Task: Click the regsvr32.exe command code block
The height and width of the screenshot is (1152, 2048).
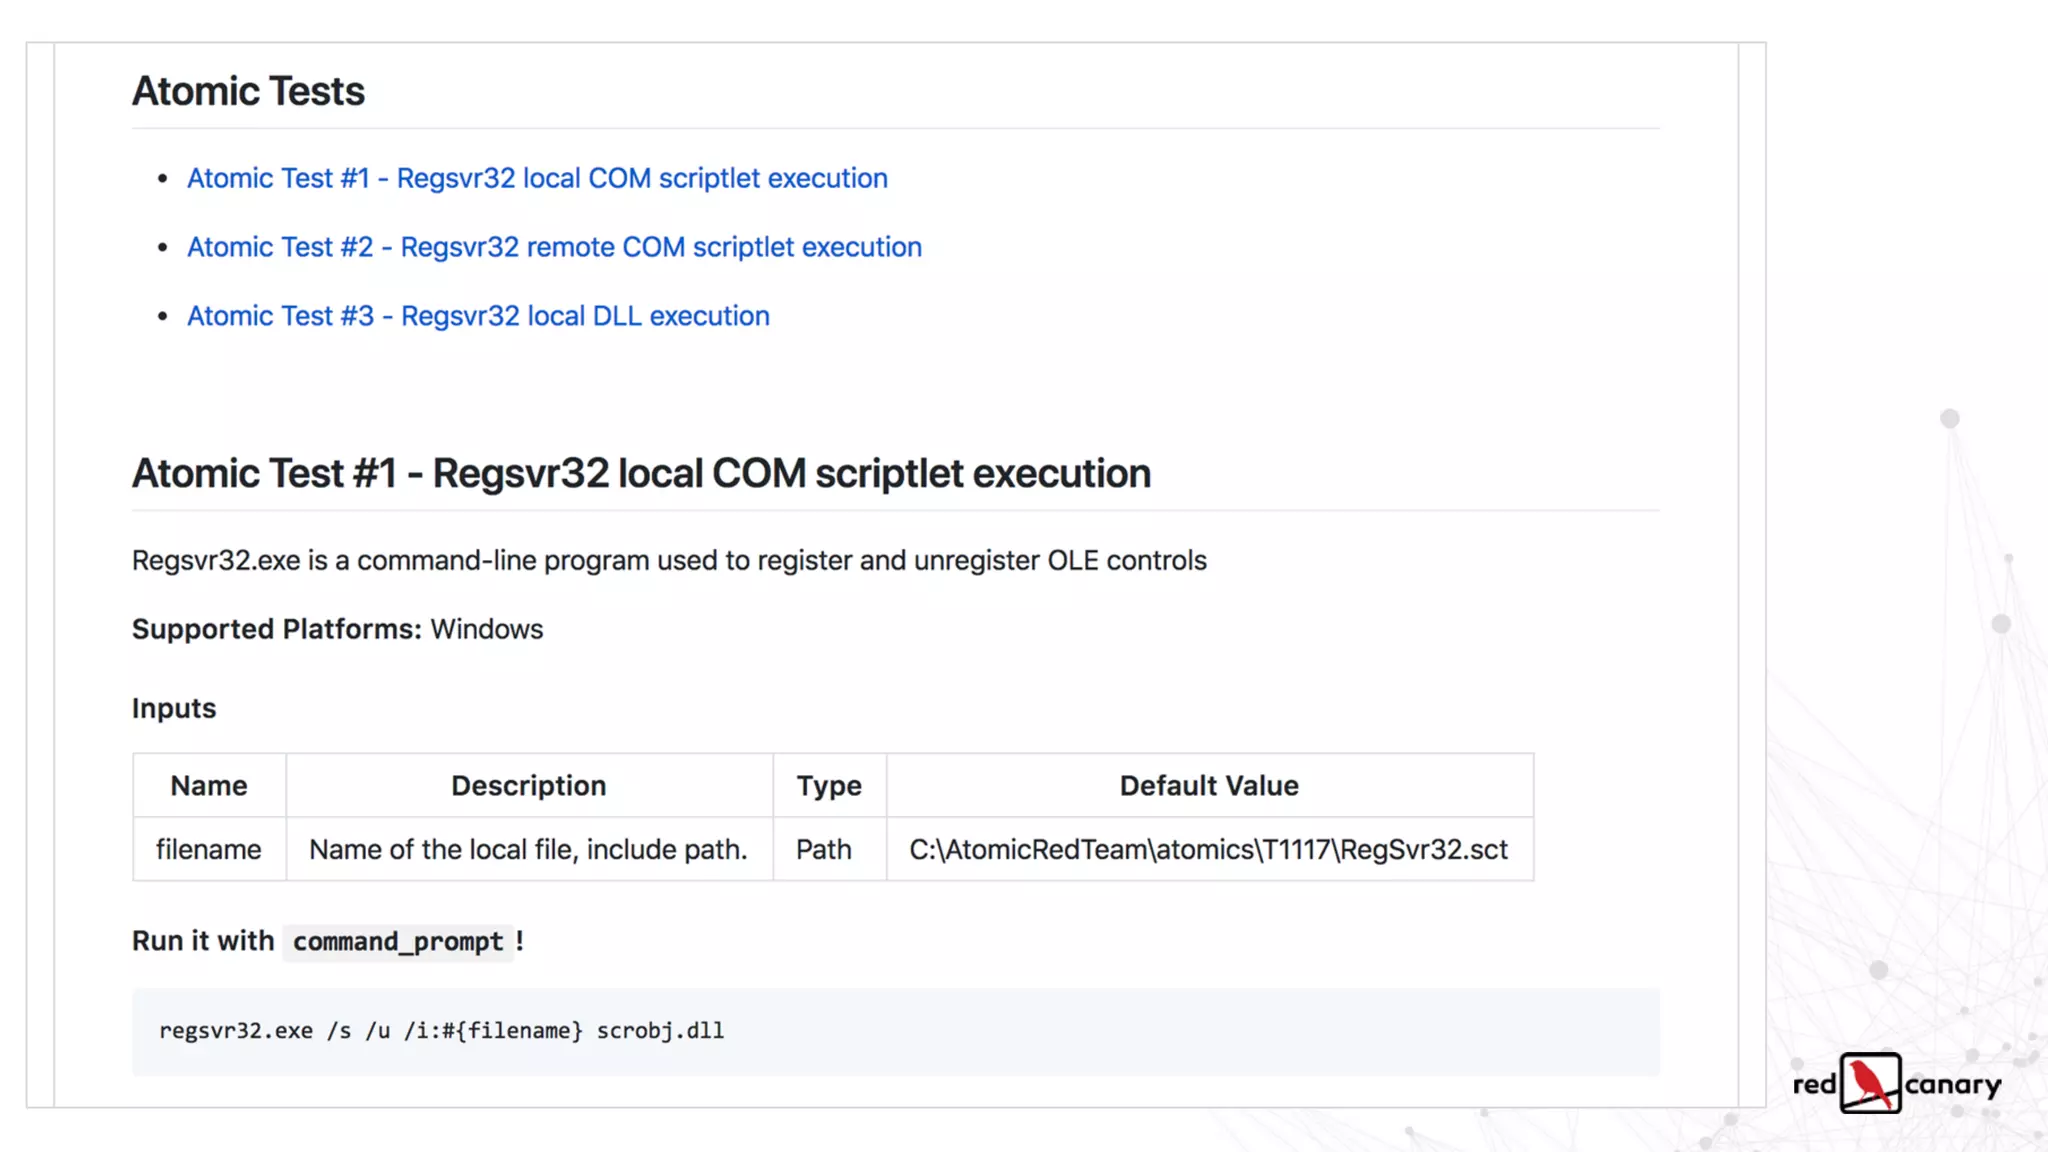Action: tap(441, 1031)
